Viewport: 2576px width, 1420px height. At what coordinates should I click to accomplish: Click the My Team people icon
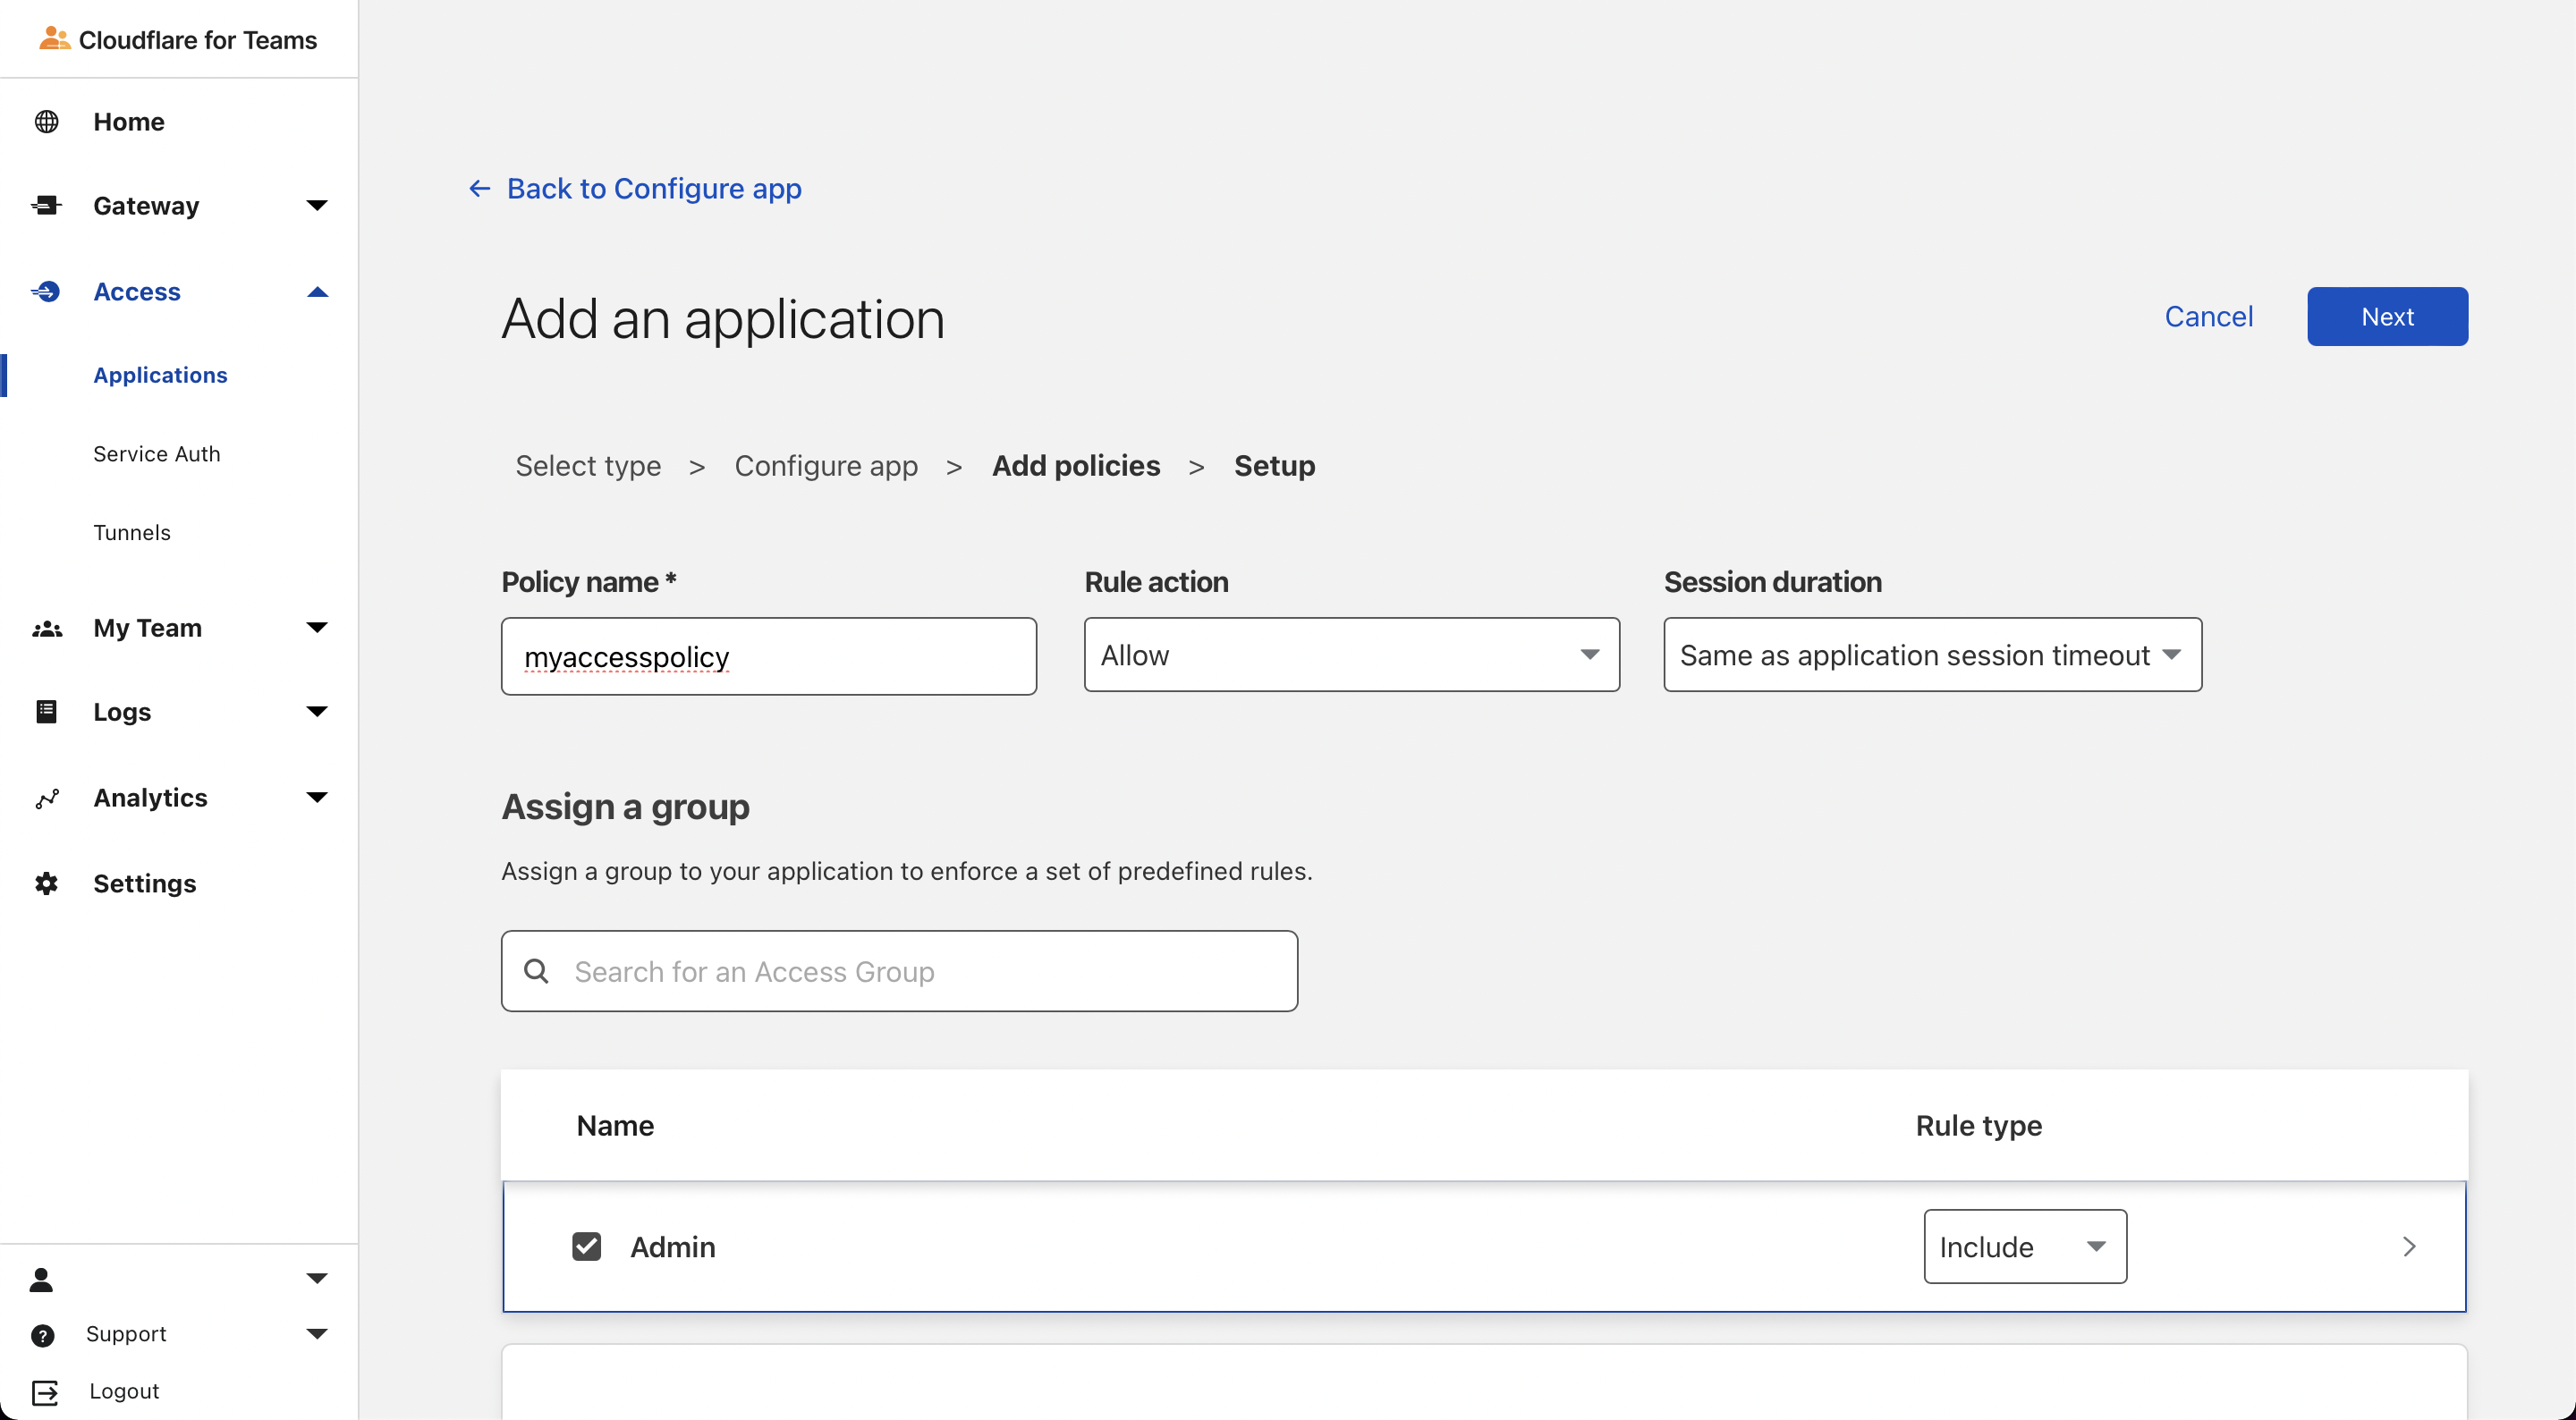pyautogui.click(x=46, y=628)
